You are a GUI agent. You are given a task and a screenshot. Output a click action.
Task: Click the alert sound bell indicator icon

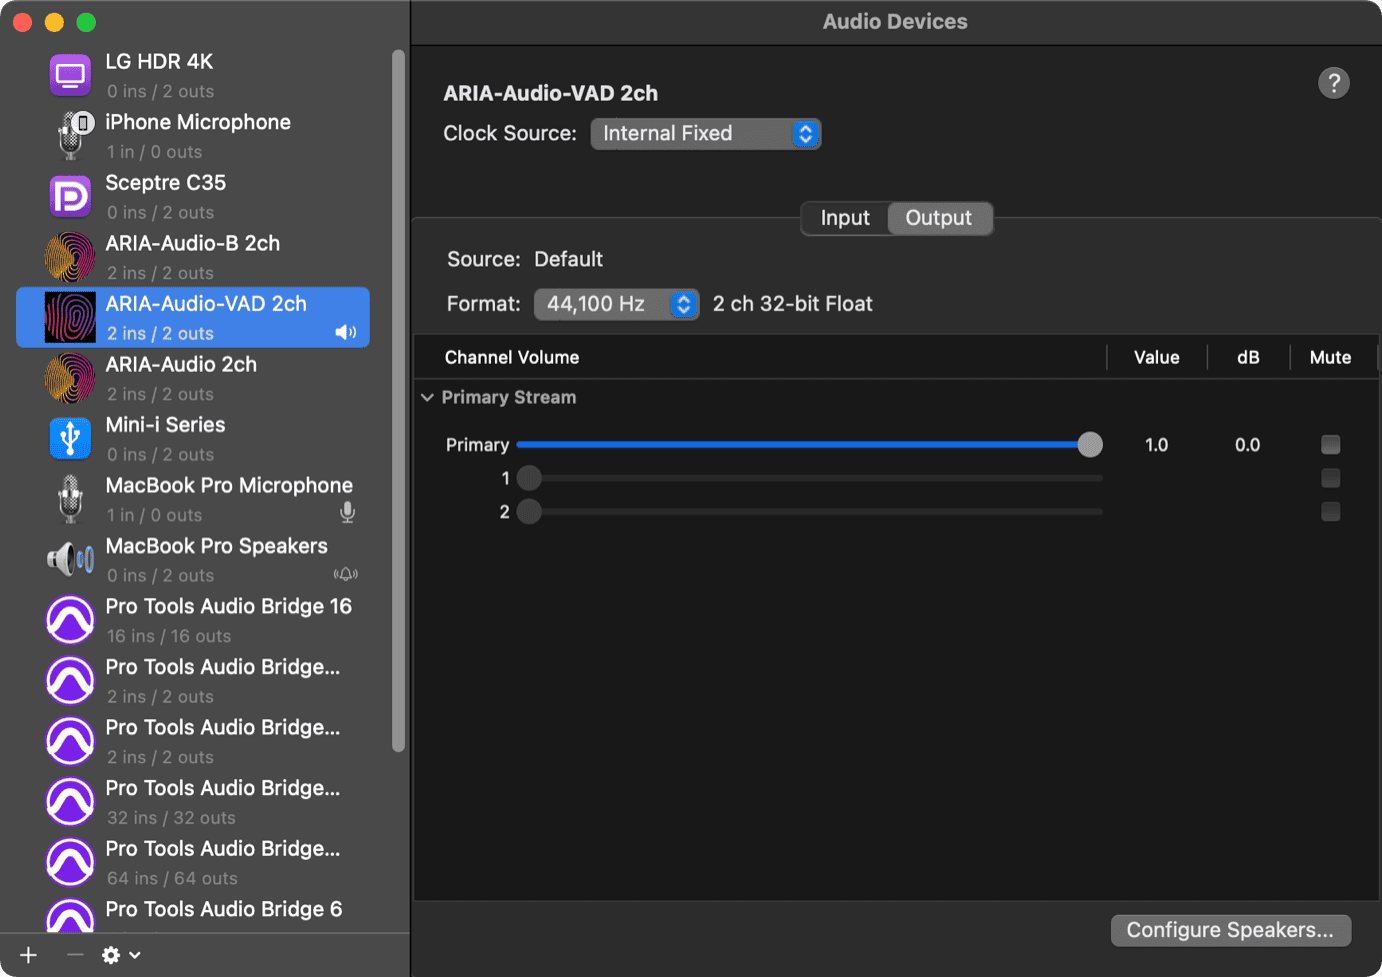point(346,574)
